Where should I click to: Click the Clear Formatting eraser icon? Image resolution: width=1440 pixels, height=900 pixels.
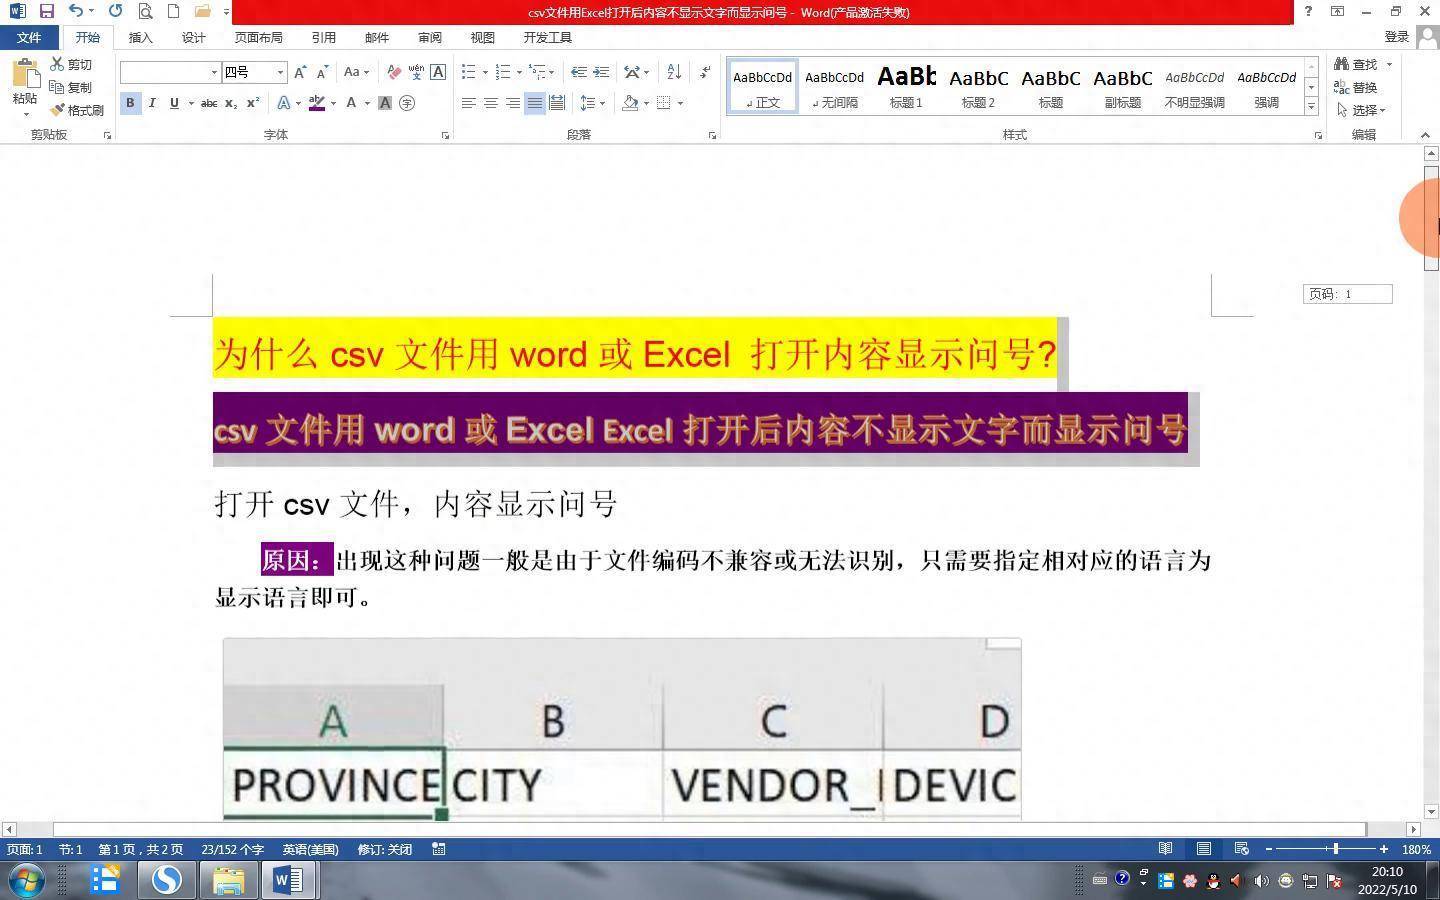tap(393, 72)
